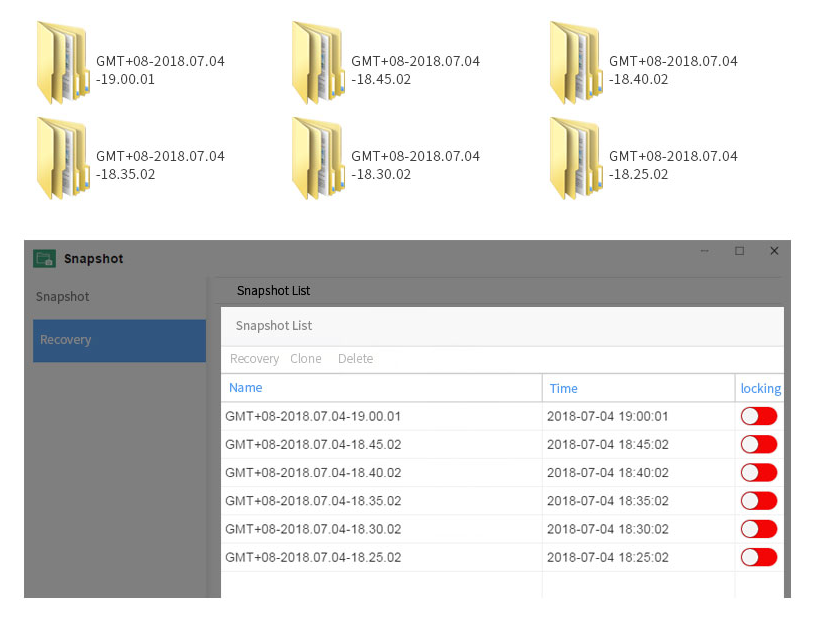
Task: Minimize the Snapshot window
Action: pyautogui.click(x=704, y=251)
